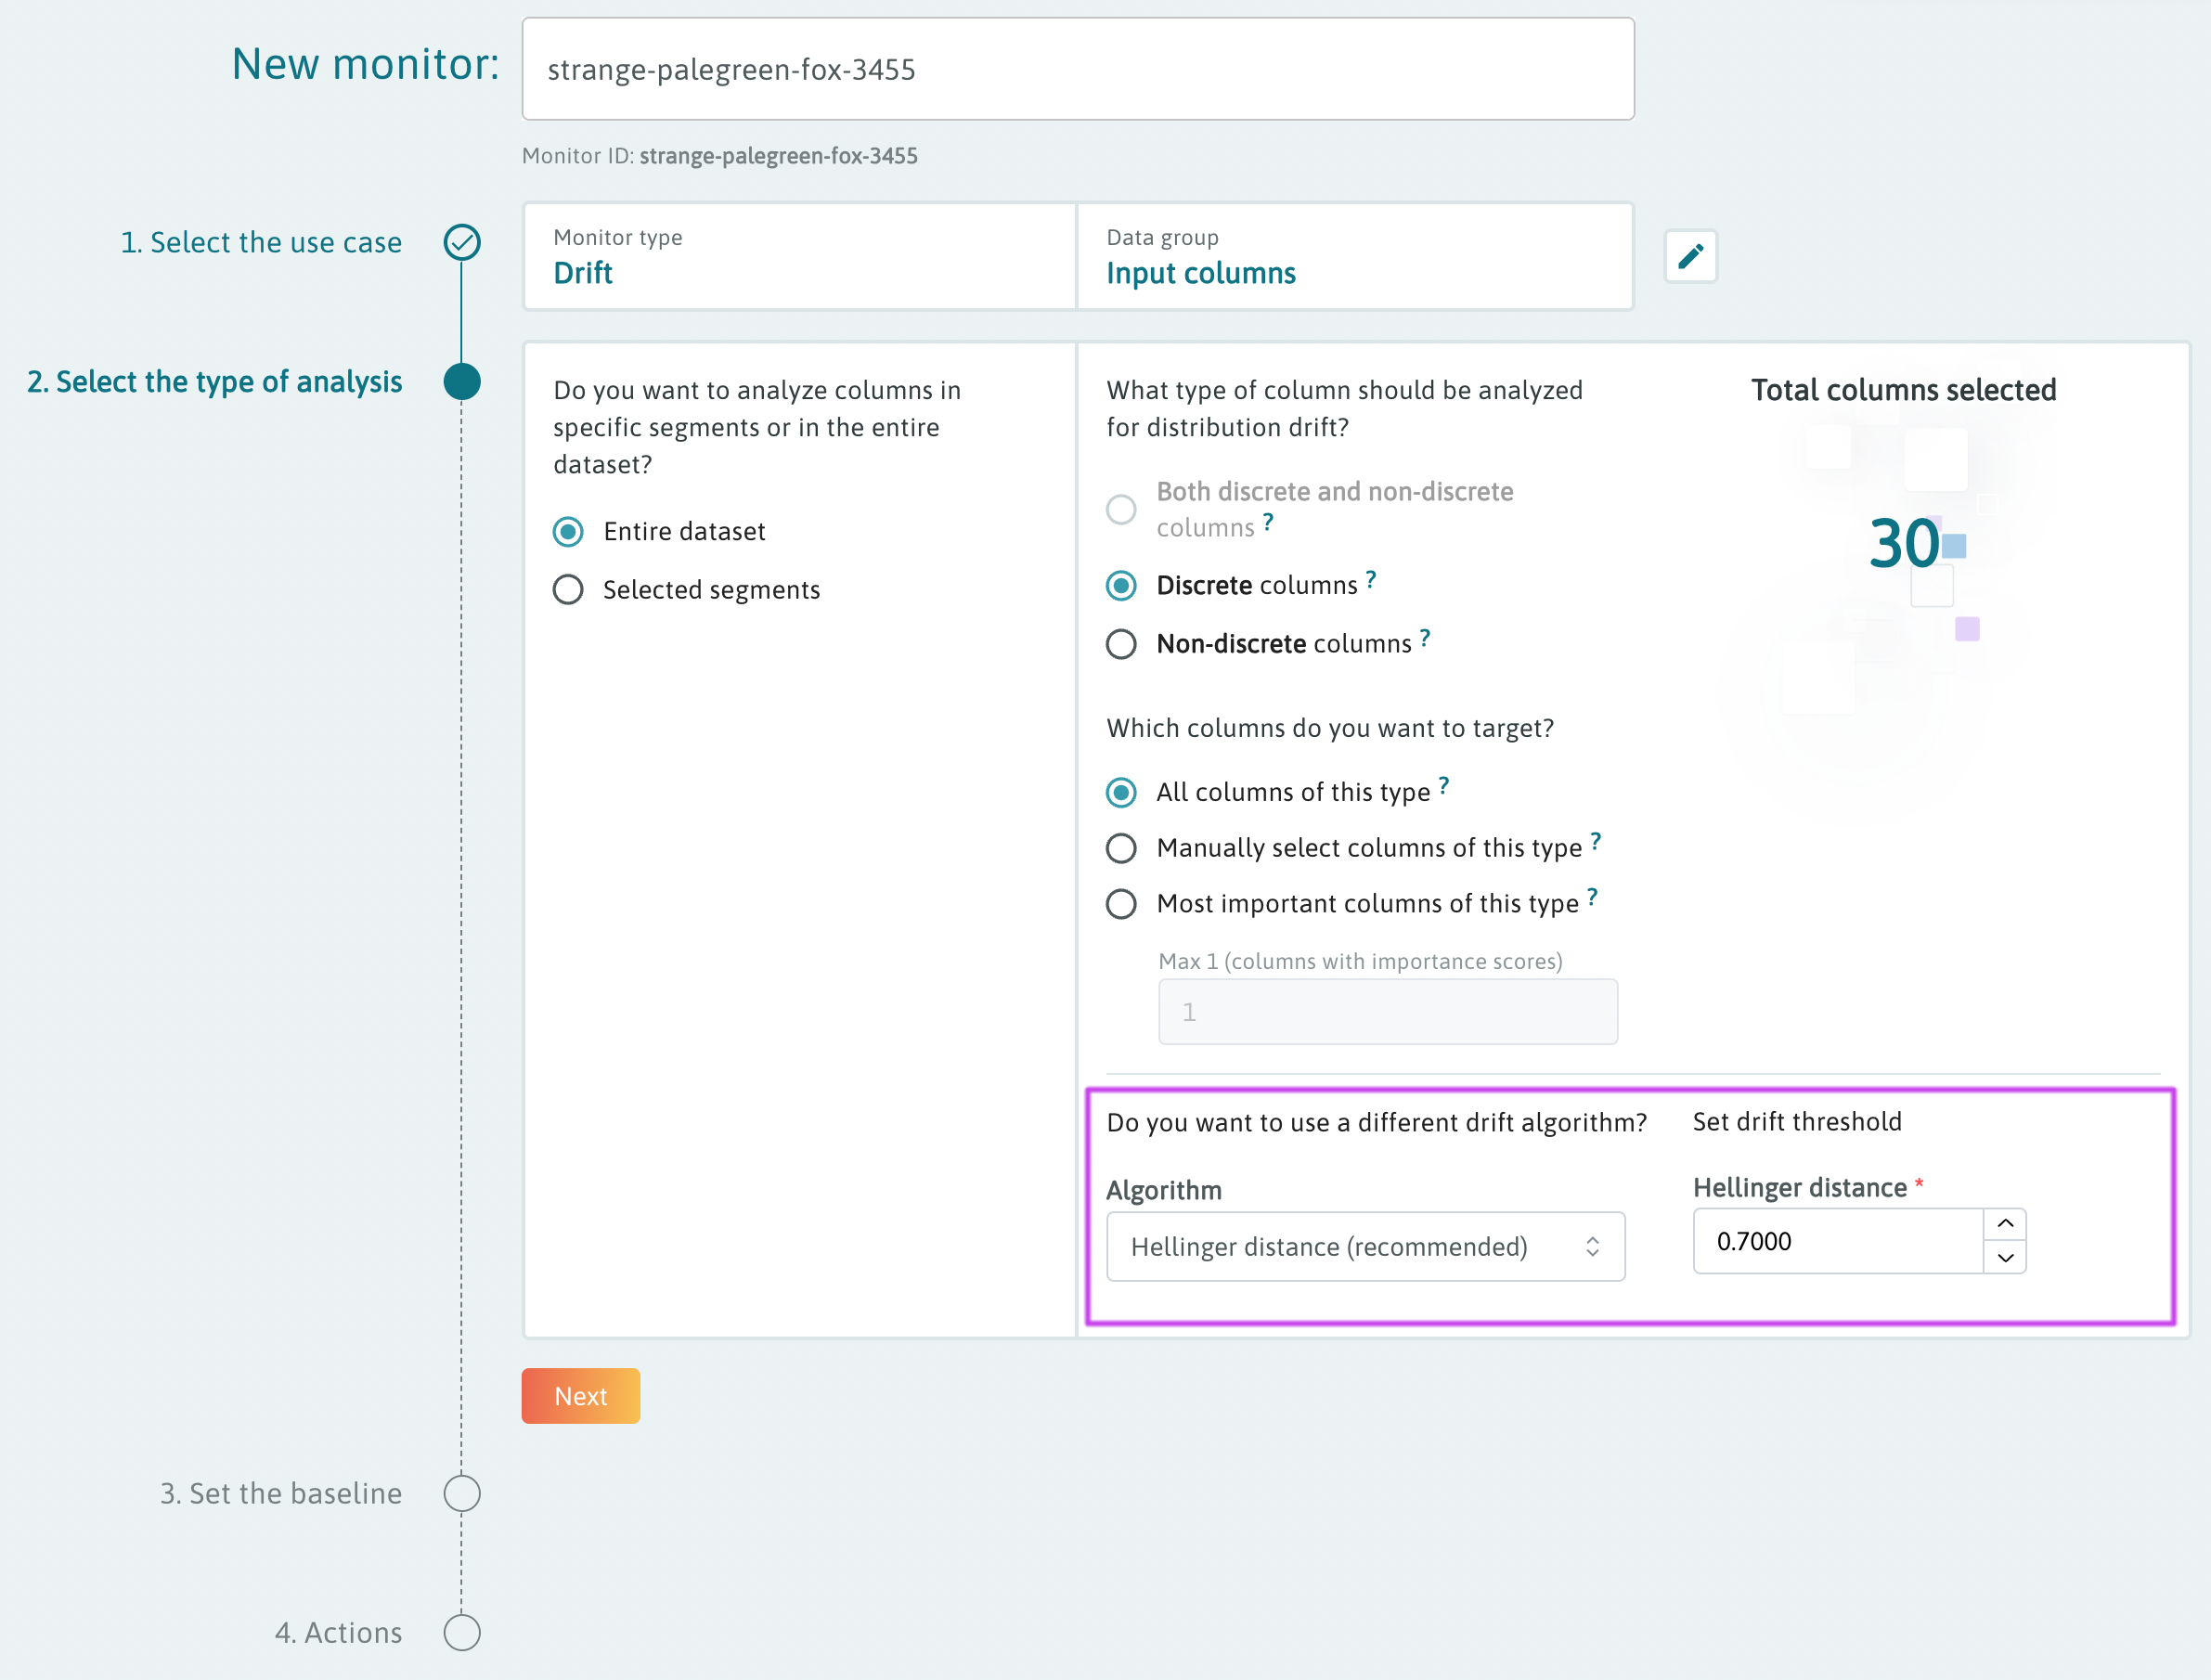
Task: Click the Next button
Action: click(580, 1395)
